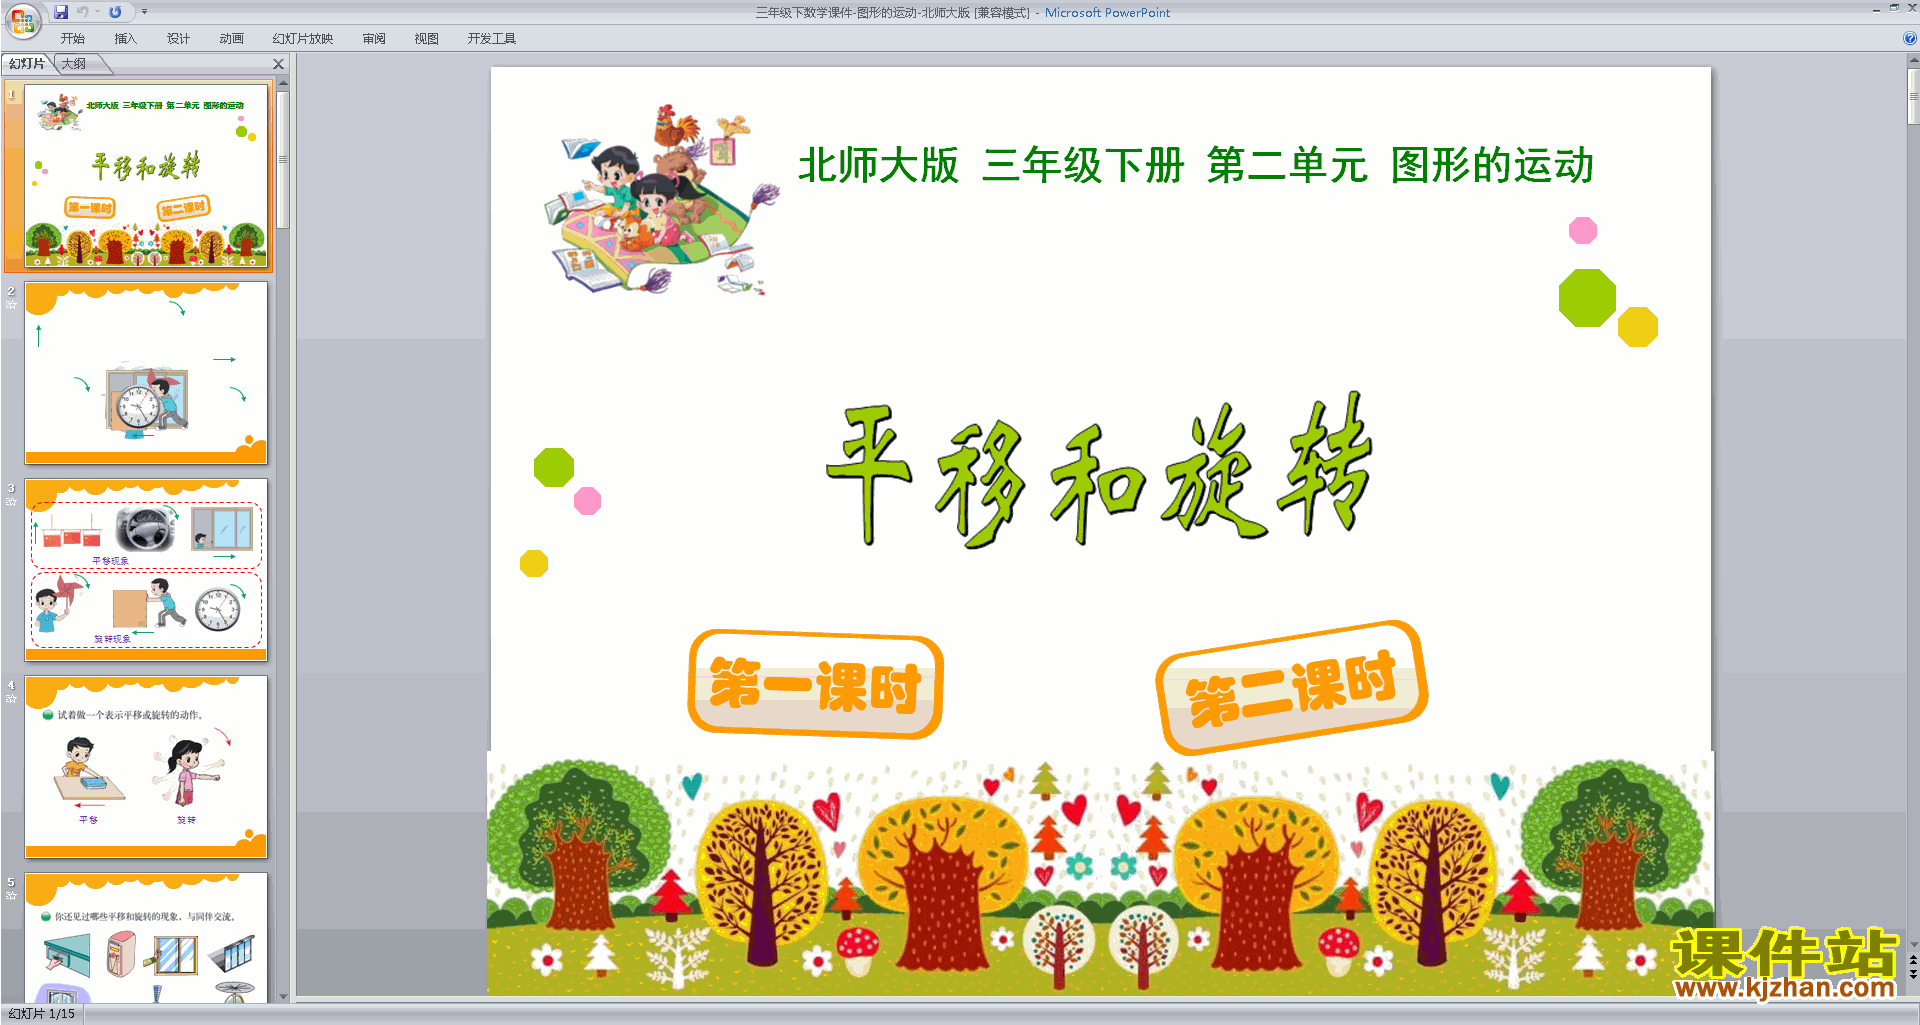Screen dimensions: 1920x1025
Task: Select the children on flying carpet clipart
Action: (662, 201)
